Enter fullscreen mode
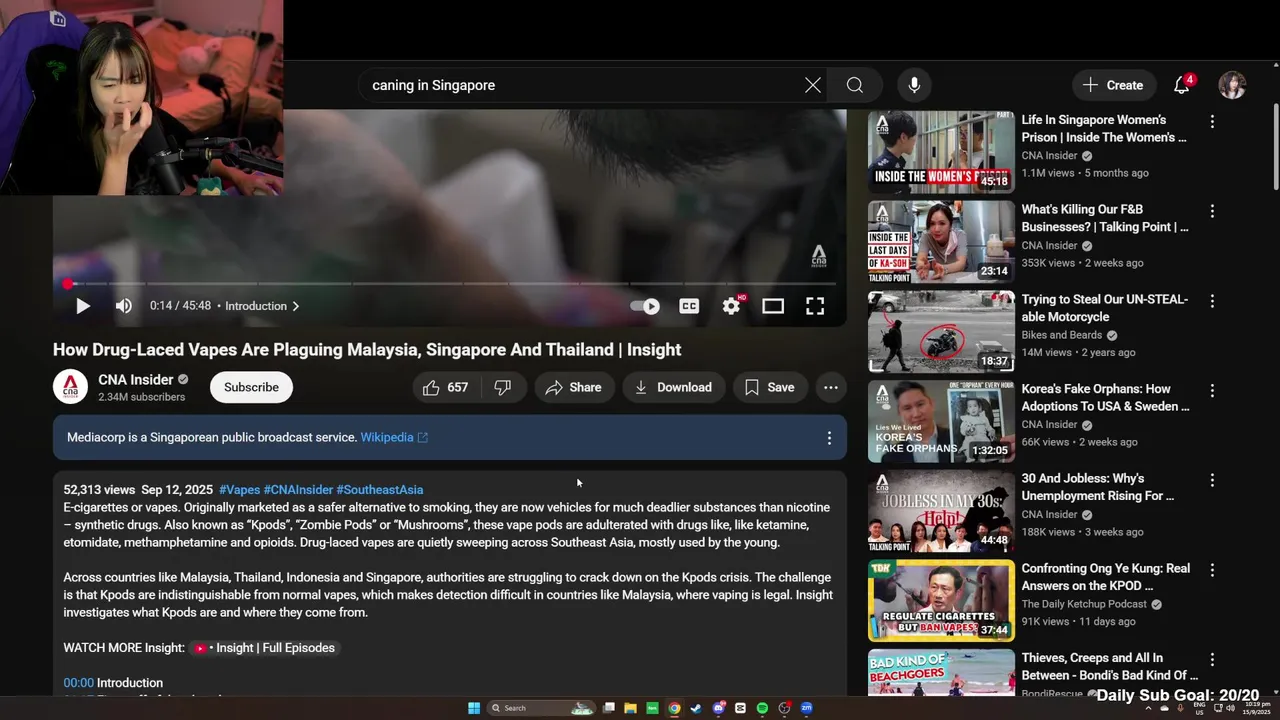1280x720 pixels. (815, 306)
